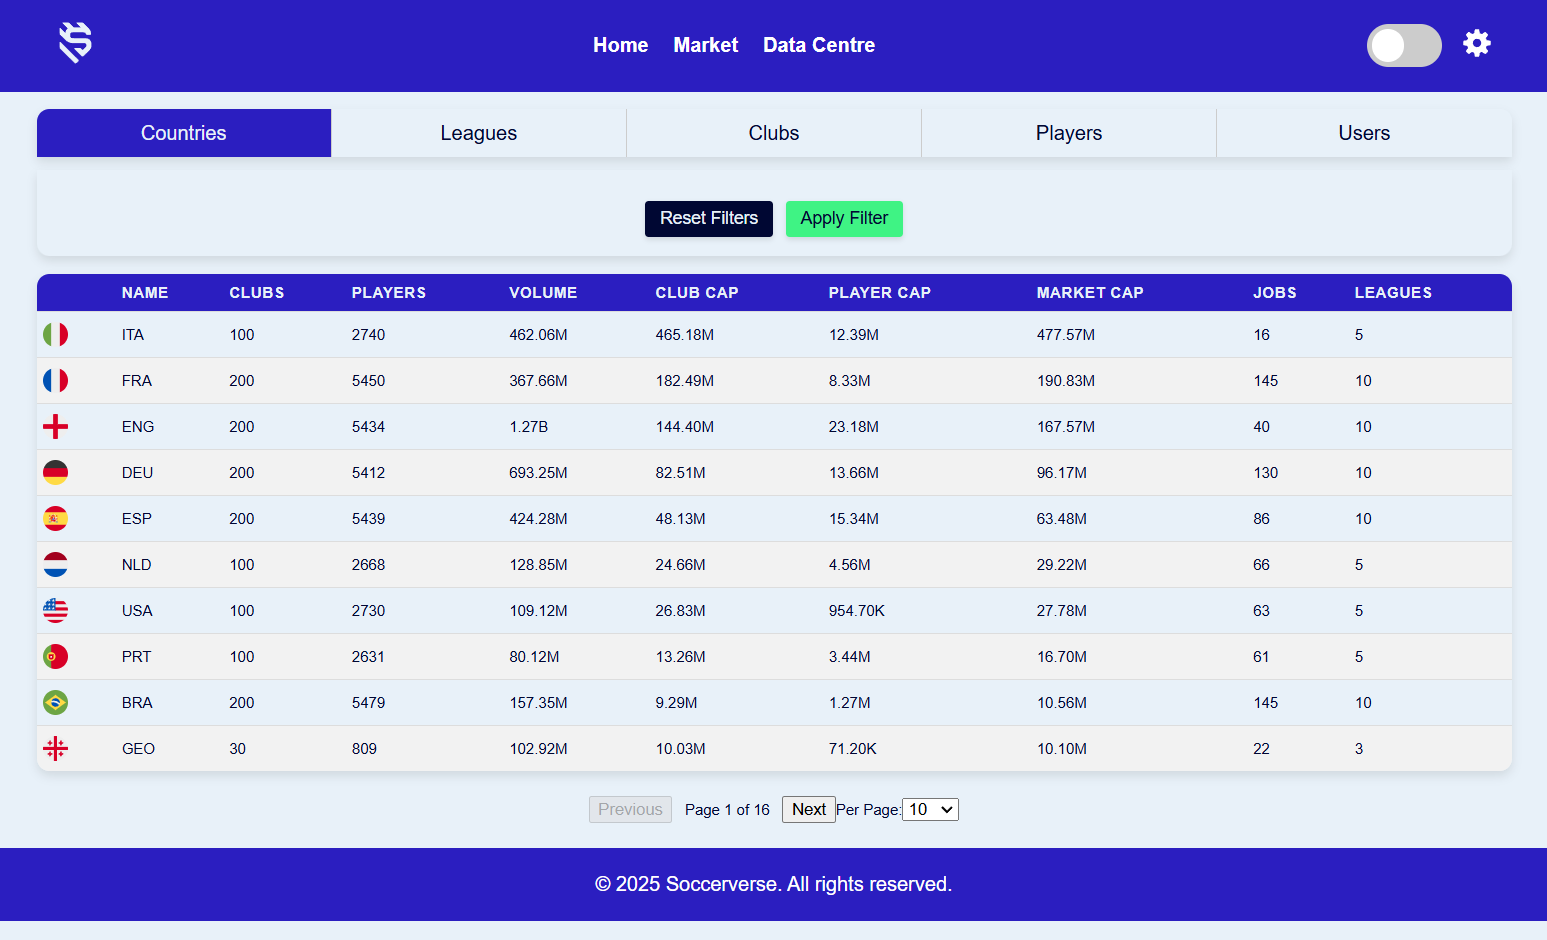This screenshot has width=1547, height=940.
Task: Select the England flag icon
Action: [x=55, y=426]
